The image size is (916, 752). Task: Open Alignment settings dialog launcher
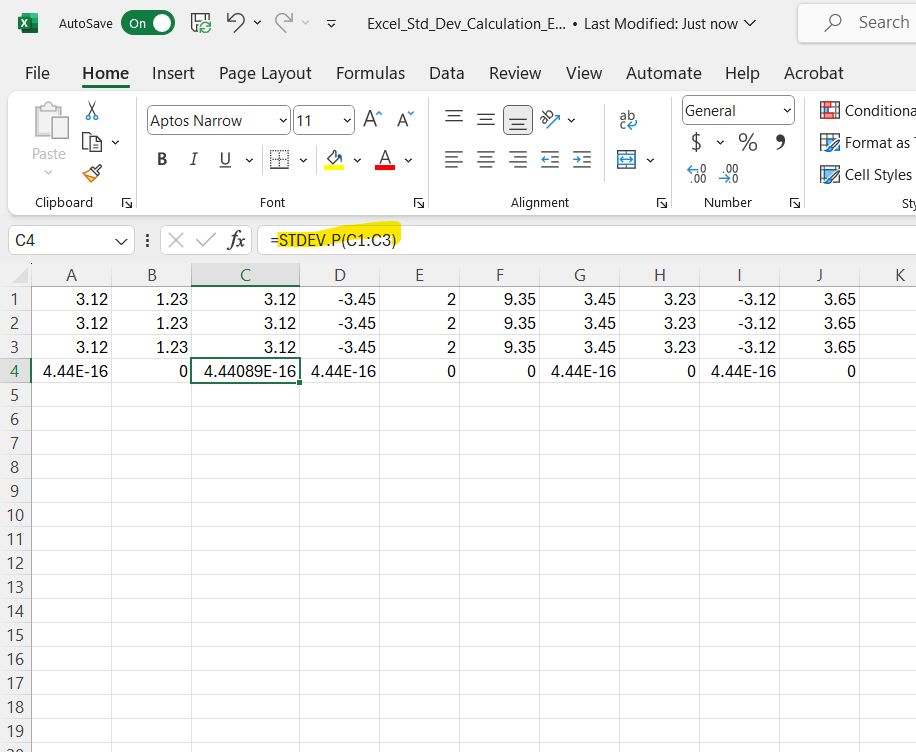(x=662, y=203)
